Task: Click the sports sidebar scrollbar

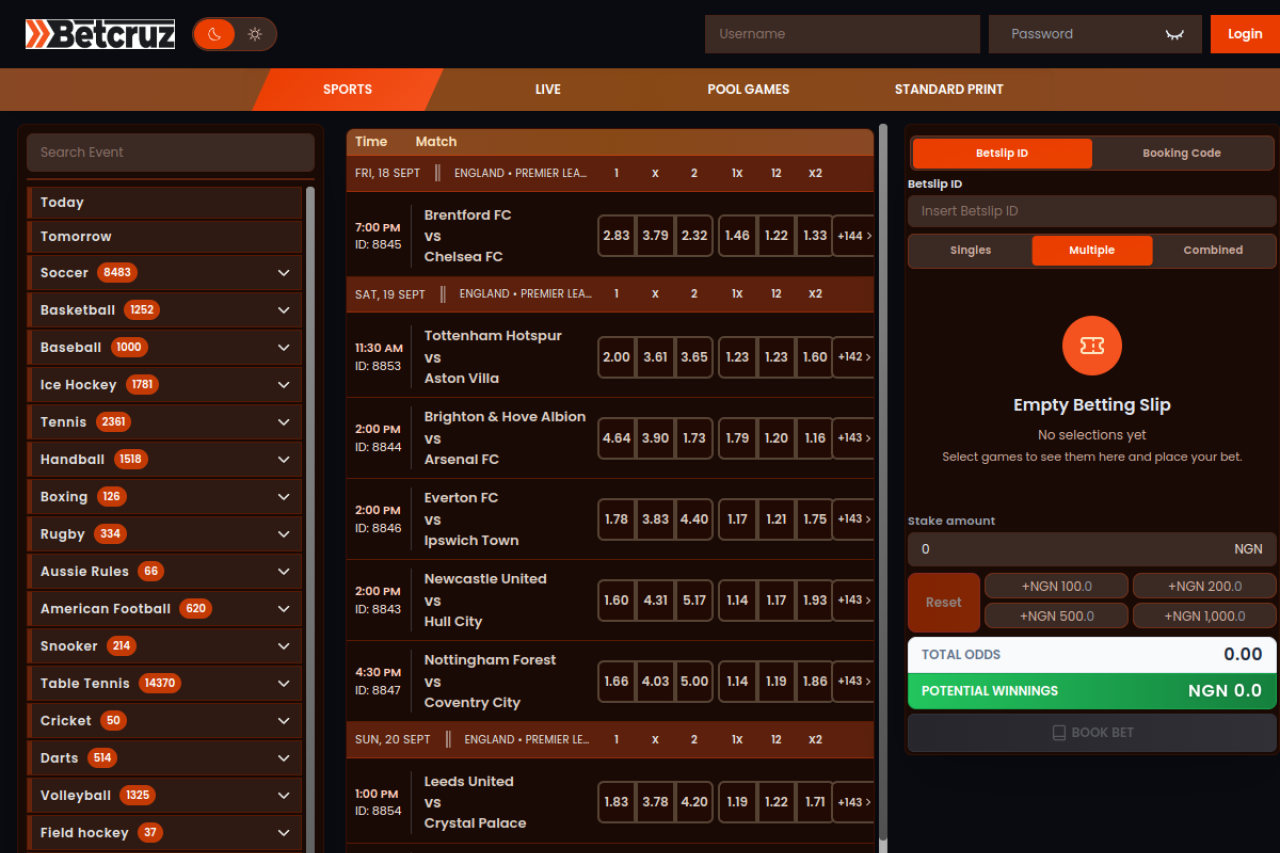Action: click(310, 519)
